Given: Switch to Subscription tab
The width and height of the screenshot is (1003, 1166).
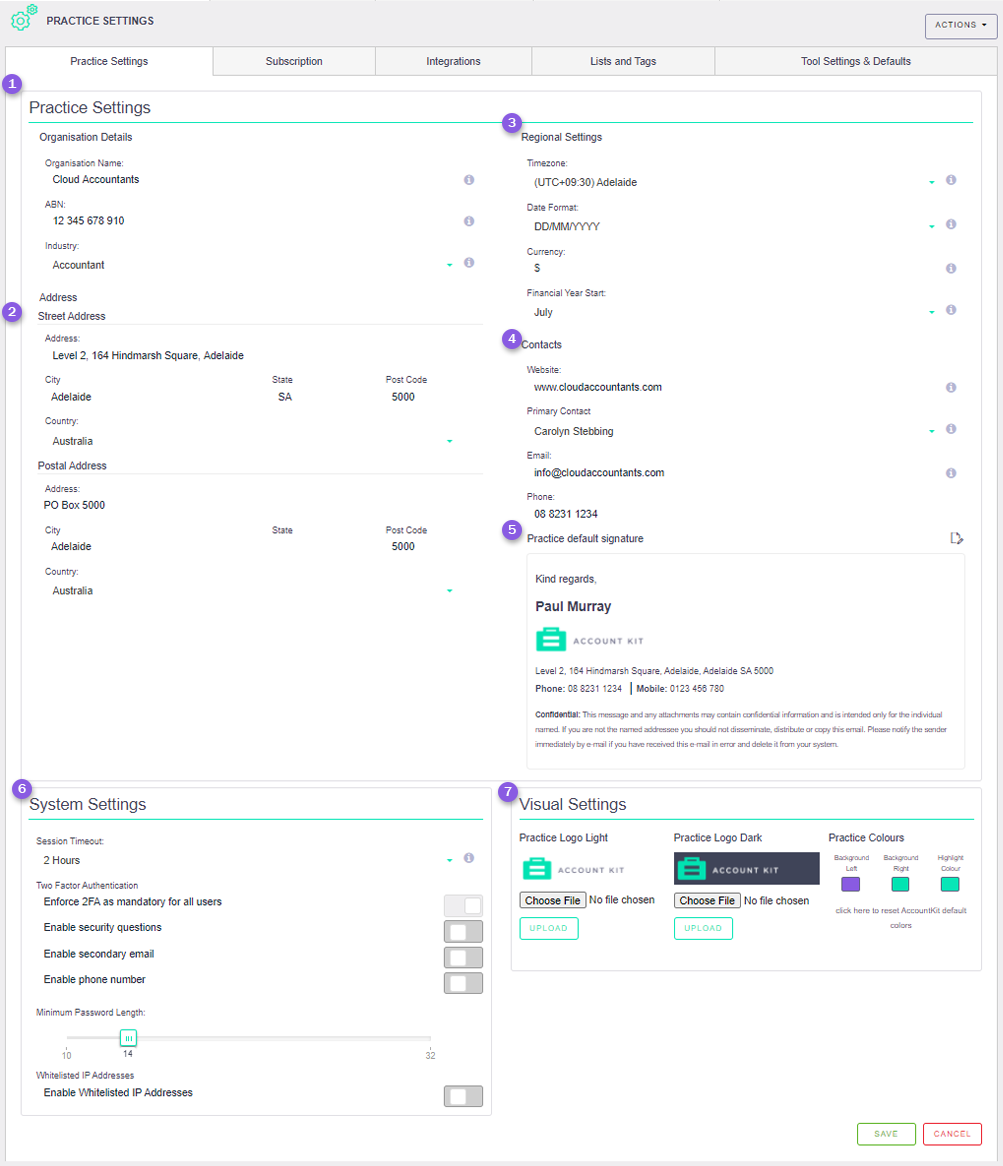Looking at the screenshot, I should [294, 61].
